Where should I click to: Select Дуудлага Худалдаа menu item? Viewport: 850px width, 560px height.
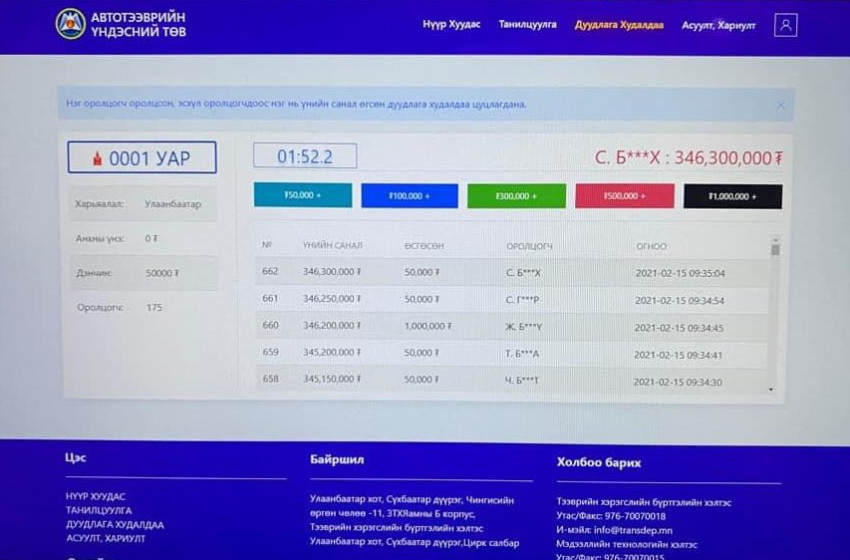tap(619, 25)
